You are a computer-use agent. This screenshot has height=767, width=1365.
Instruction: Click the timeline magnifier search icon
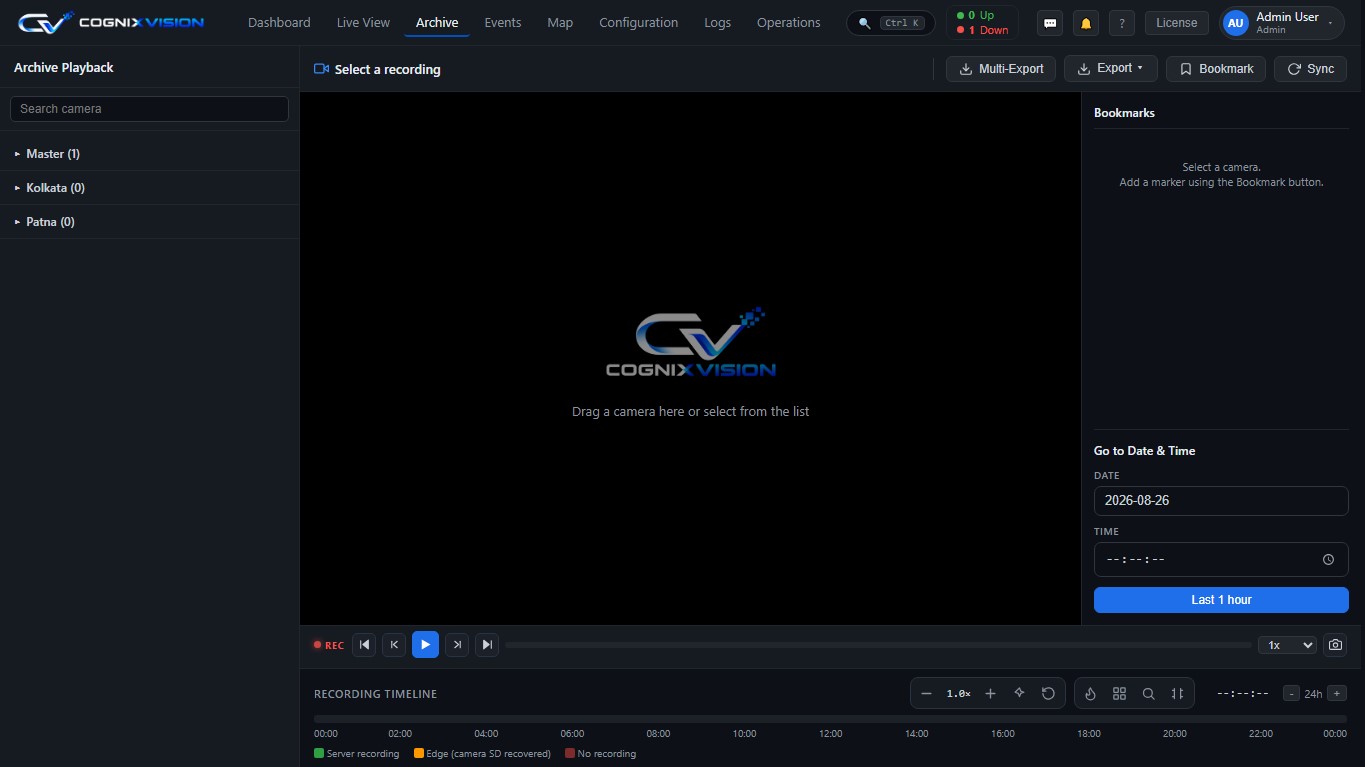coord(1149,693)
